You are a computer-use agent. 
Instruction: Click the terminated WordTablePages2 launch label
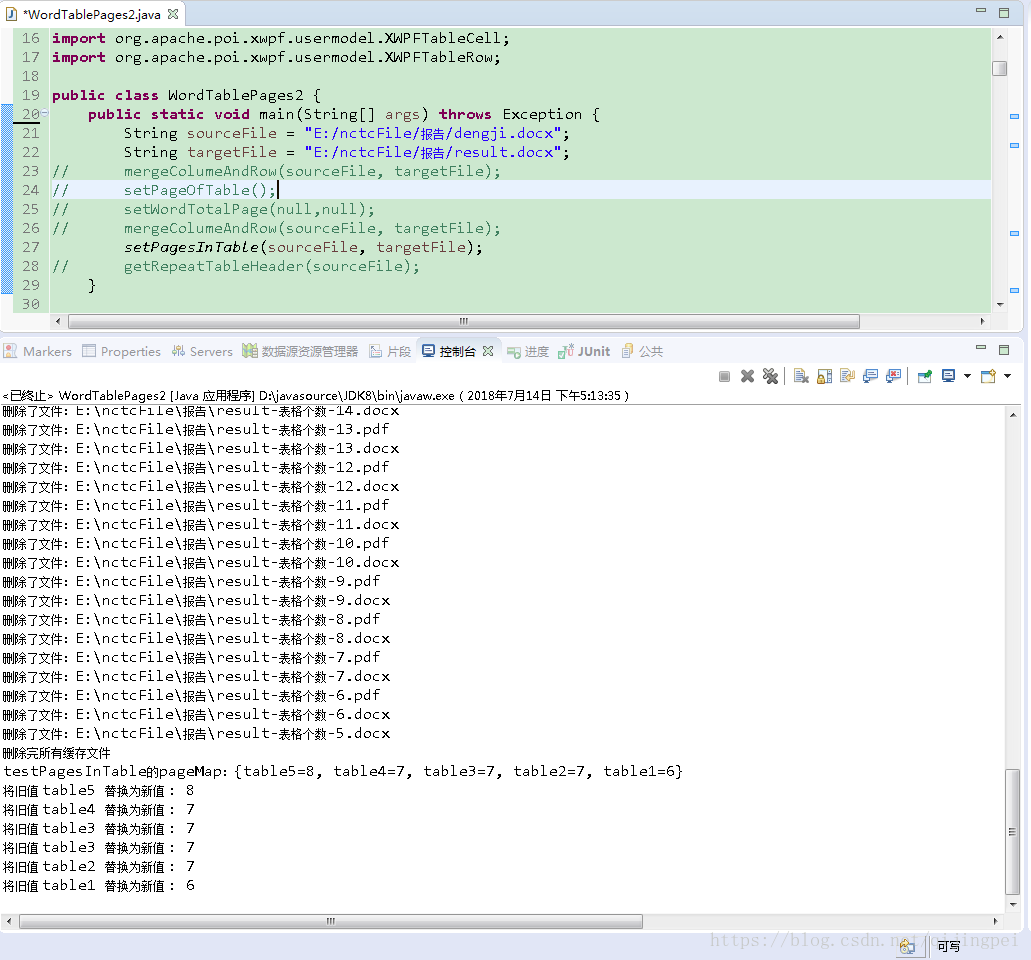tap(316, 396)
